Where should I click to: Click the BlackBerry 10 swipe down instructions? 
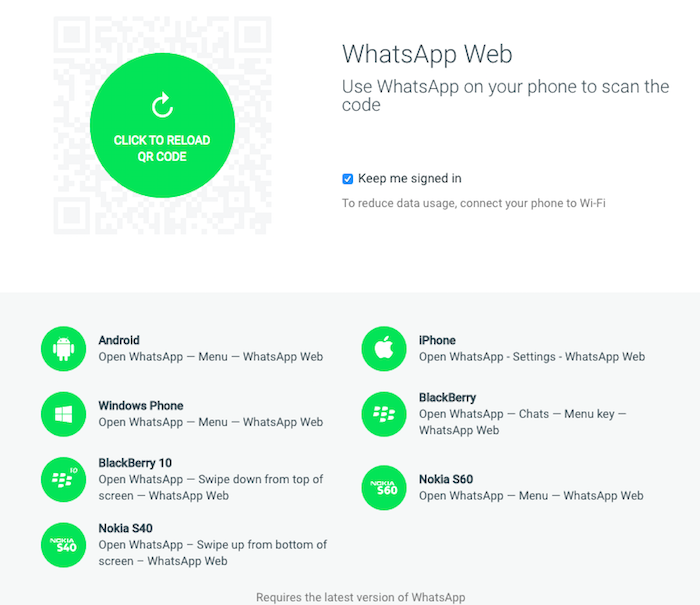pos(211,488)
